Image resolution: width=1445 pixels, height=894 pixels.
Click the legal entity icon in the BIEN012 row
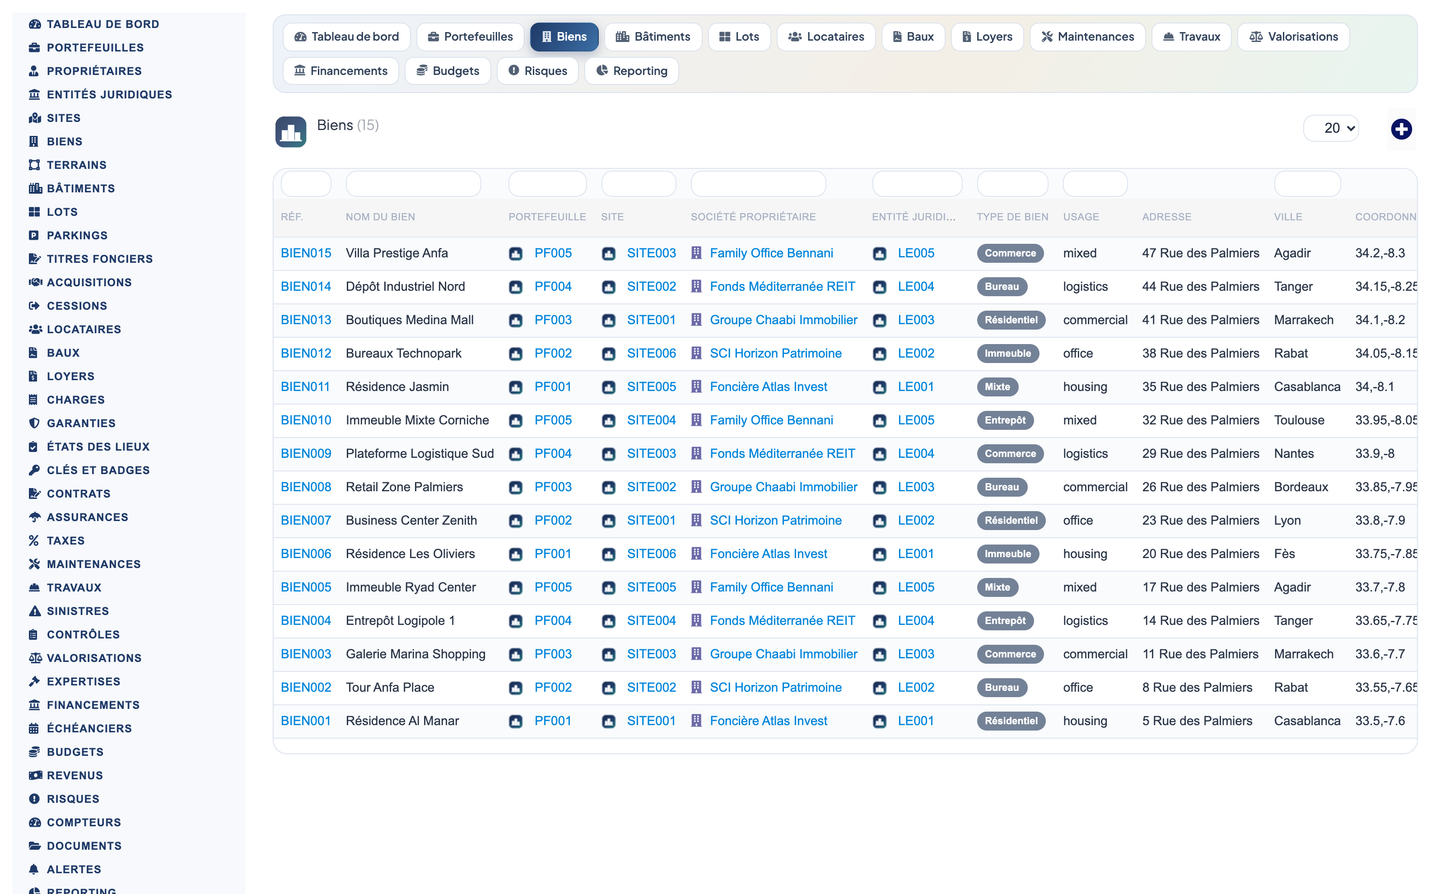(880, 354)
